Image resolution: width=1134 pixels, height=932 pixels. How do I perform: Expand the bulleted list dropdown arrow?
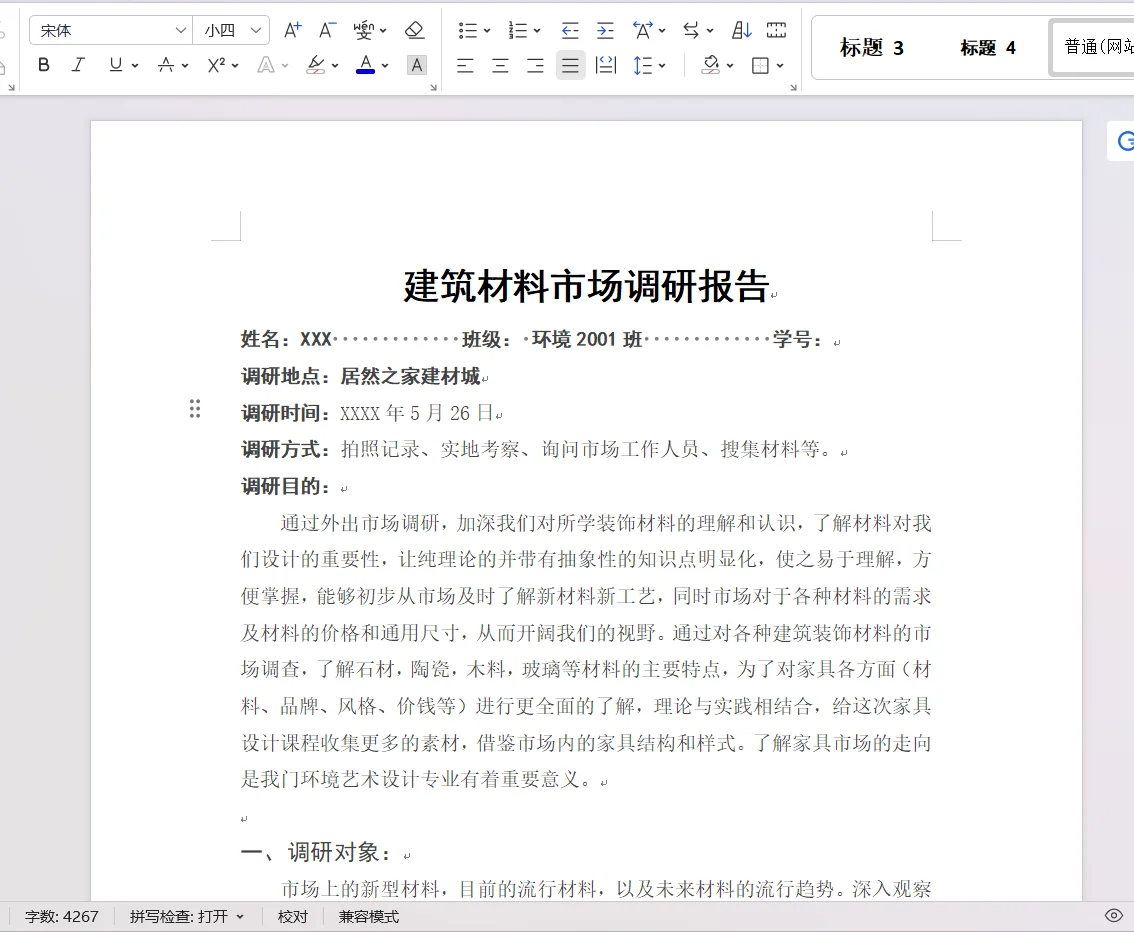(x=487, y=30)
